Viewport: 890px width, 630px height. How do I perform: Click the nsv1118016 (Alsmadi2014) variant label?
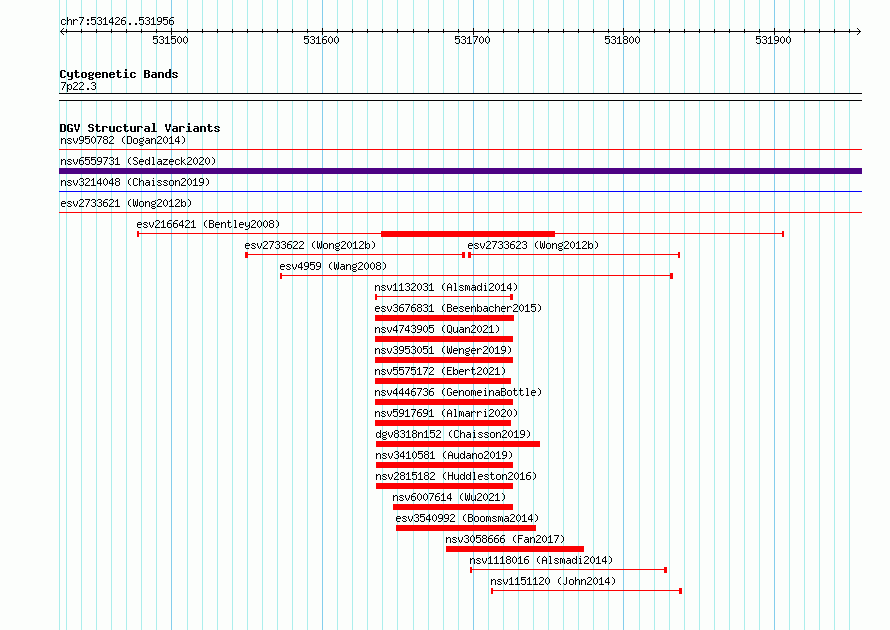coord(541,560)
